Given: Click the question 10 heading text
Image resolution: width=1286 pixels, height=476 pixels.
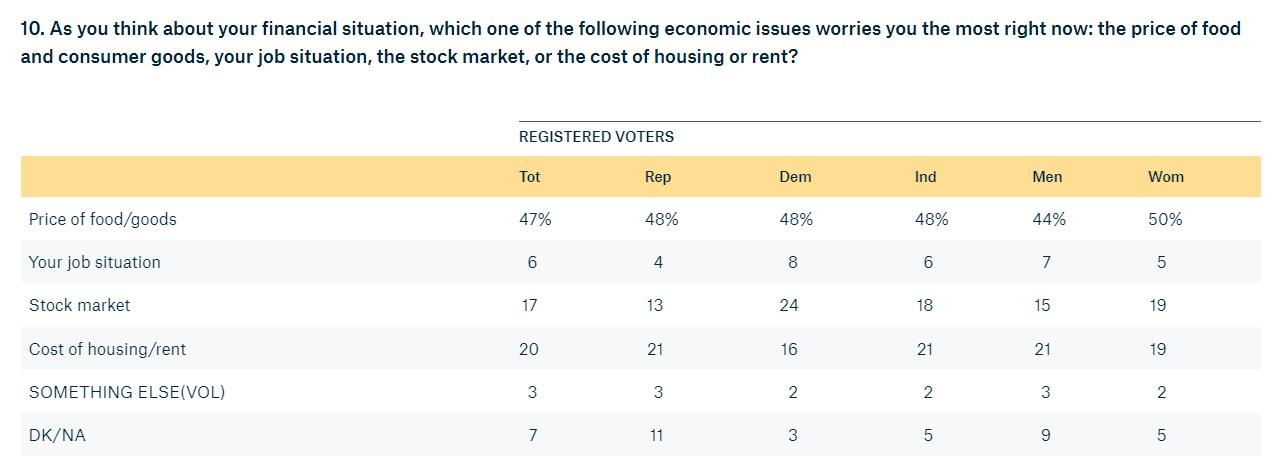Looking at the screenshot, I should pos(630,42).
